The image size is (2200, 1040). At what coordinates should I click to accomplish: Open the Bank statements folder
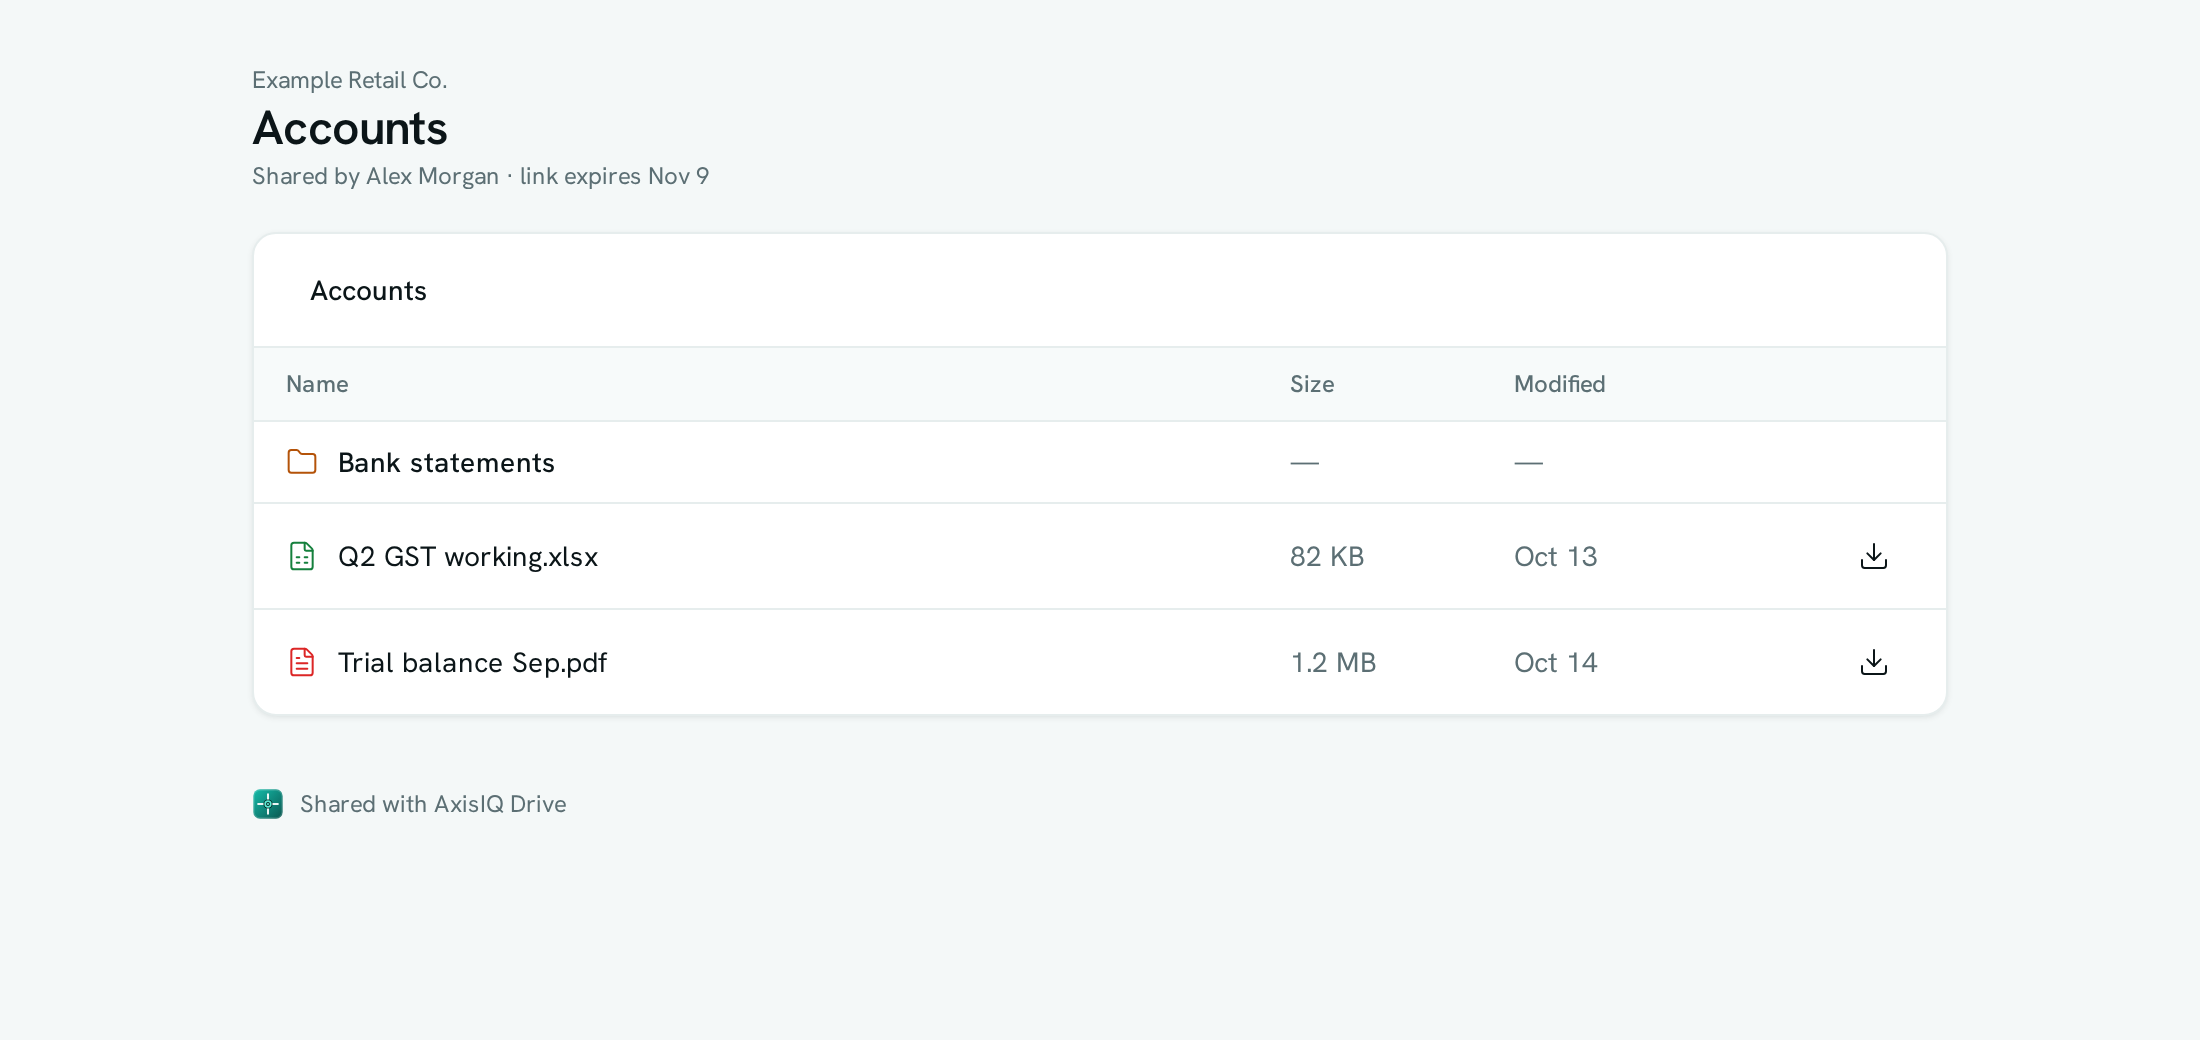coord(446,463)
